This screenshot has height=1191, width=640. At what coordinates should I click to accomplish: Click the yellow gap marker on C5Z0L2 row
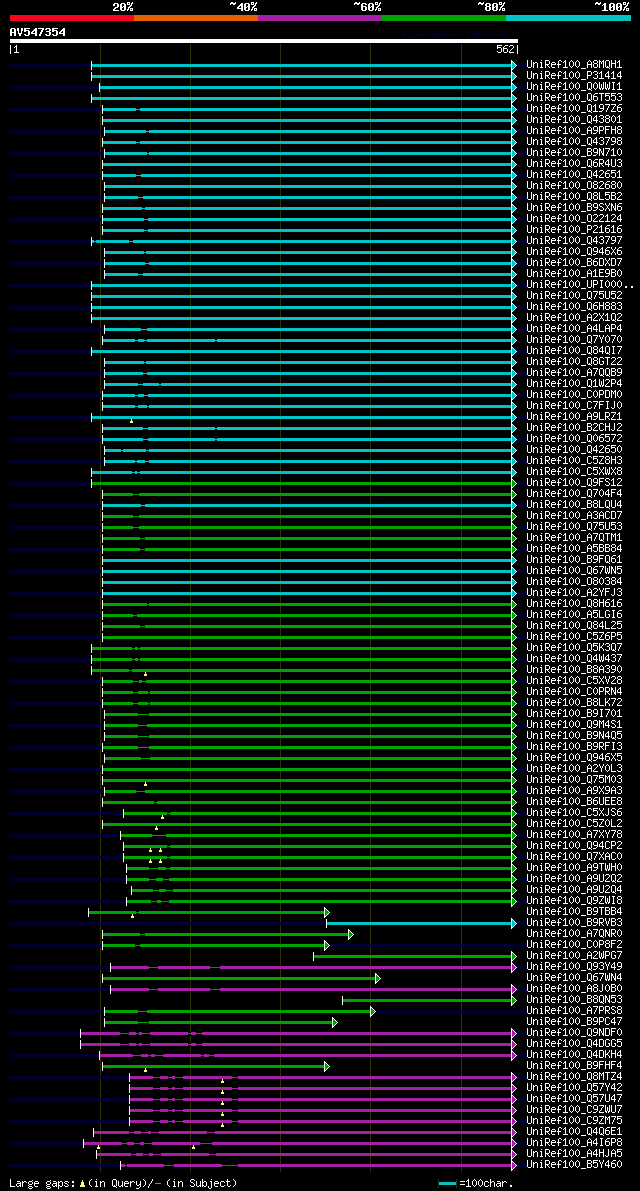pyautogui.click(x=157, y=828)
